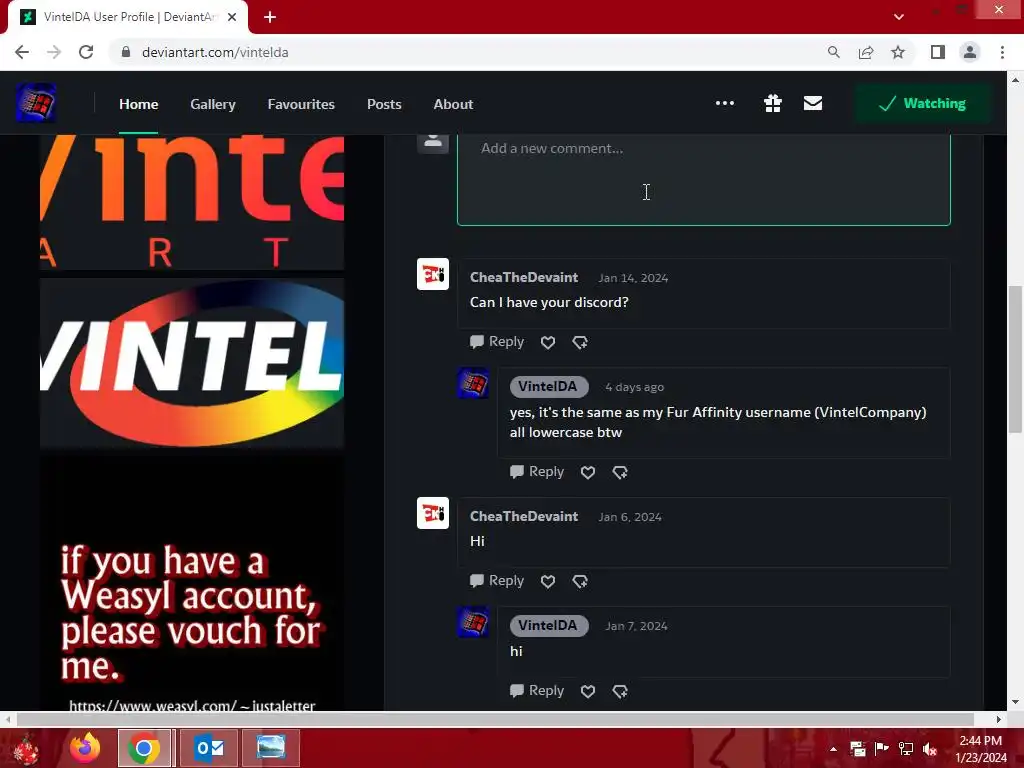This screenshot has width=1024, height=768.
Task: Like the 'Can I have your discord?' comment
Action: (x=548, y=342)
